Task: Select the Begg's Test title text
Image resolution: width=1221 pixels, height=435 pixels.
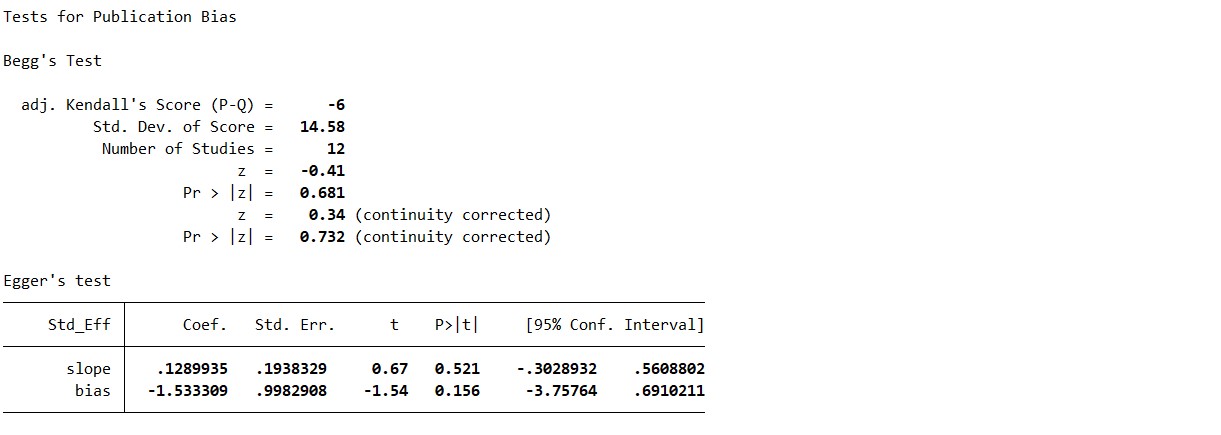Action: click(52, 61)
